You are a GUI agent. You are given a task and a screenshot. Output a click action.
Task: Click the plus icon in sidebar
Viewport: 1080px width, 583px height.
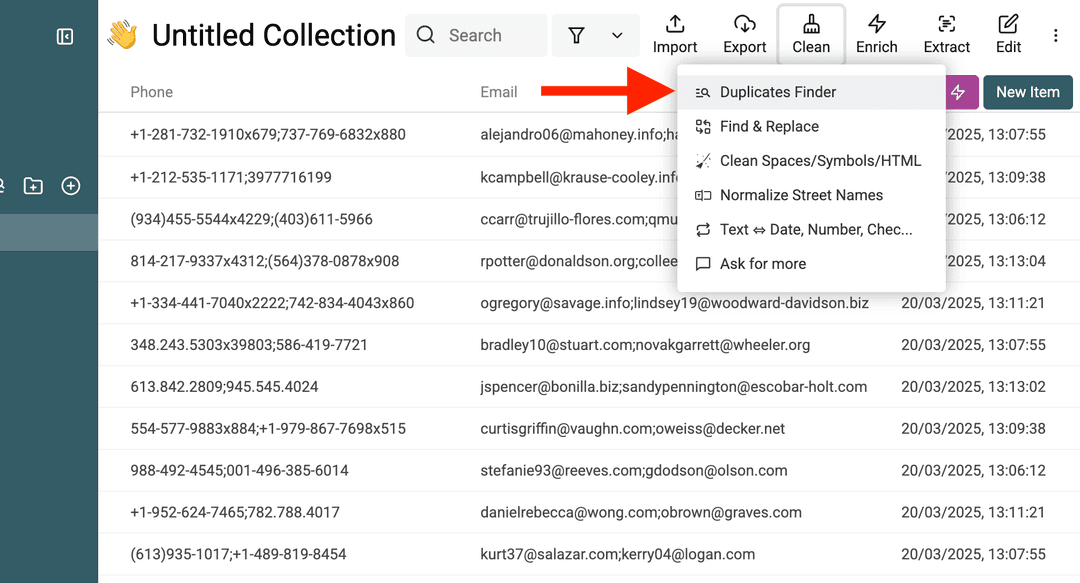click(70, 185)
